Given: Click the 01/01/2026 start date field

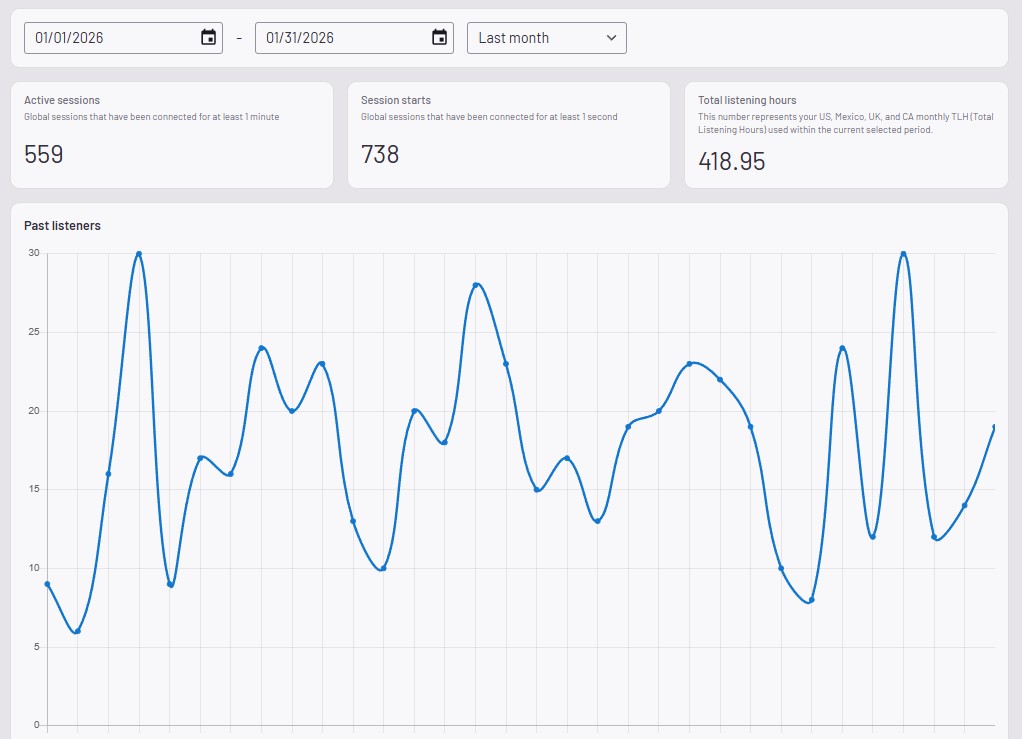Looking at the screenshot, I should coord(105,38).
